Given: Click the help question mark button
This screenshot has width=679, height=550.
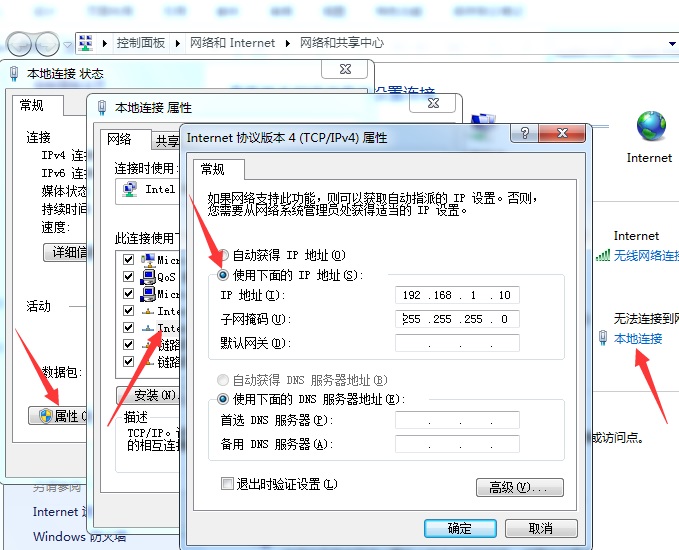Looking at the screenshot, I should coord(523,133).
